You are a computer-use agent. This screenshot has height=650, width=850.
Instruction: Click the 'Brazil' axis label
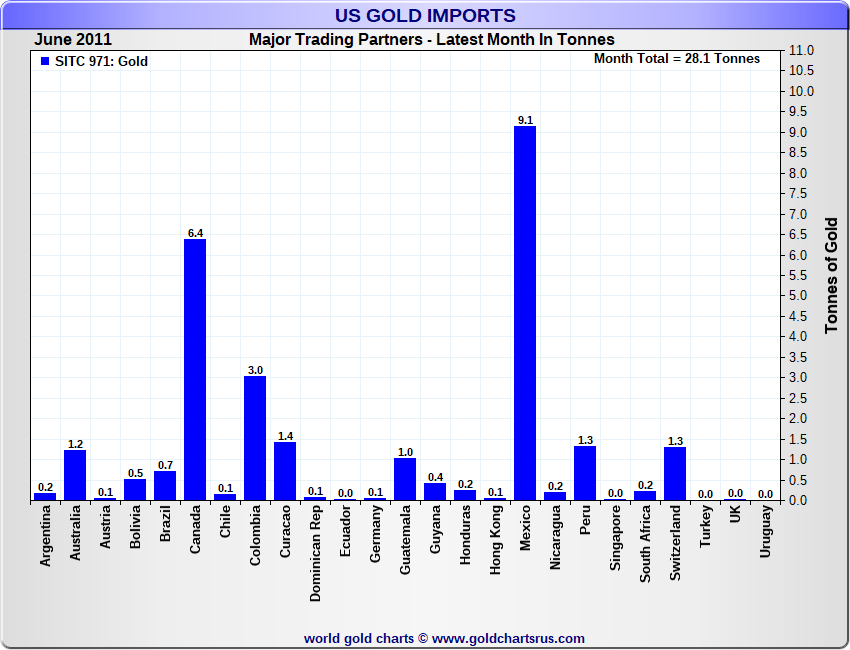165,524
